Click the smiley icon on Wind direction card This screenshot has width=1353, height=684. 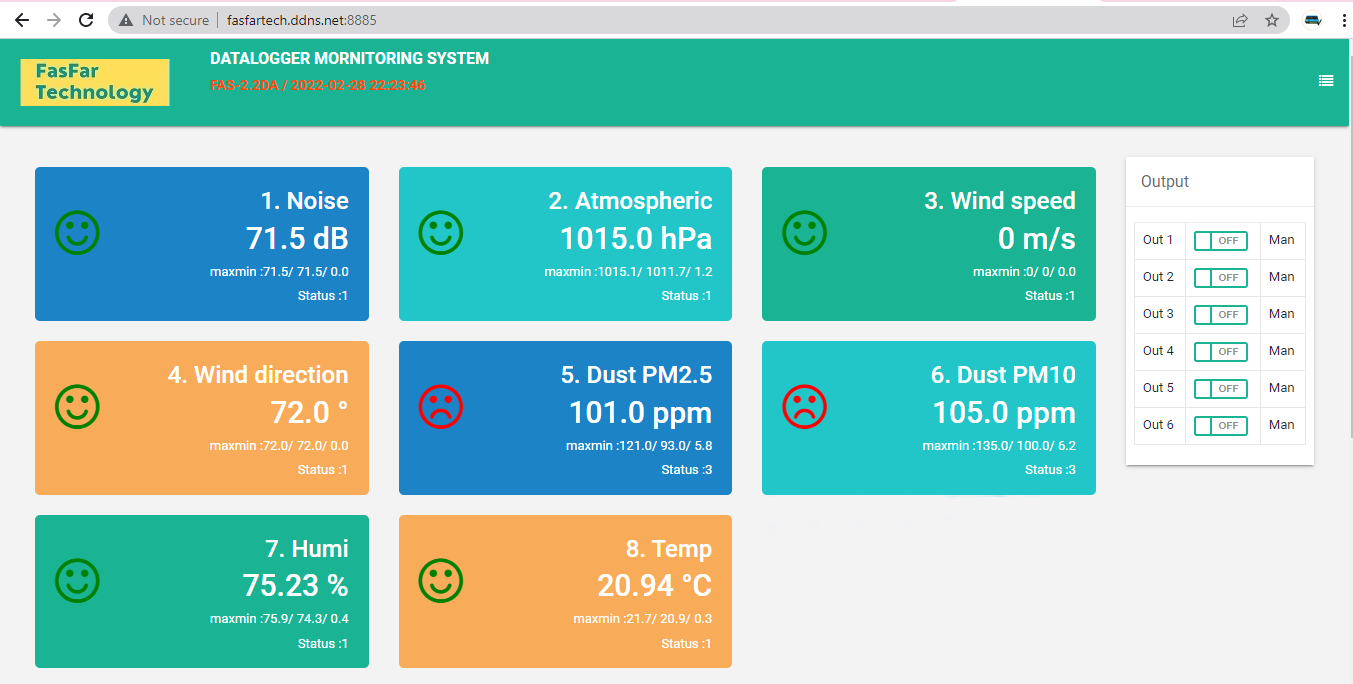77,406
